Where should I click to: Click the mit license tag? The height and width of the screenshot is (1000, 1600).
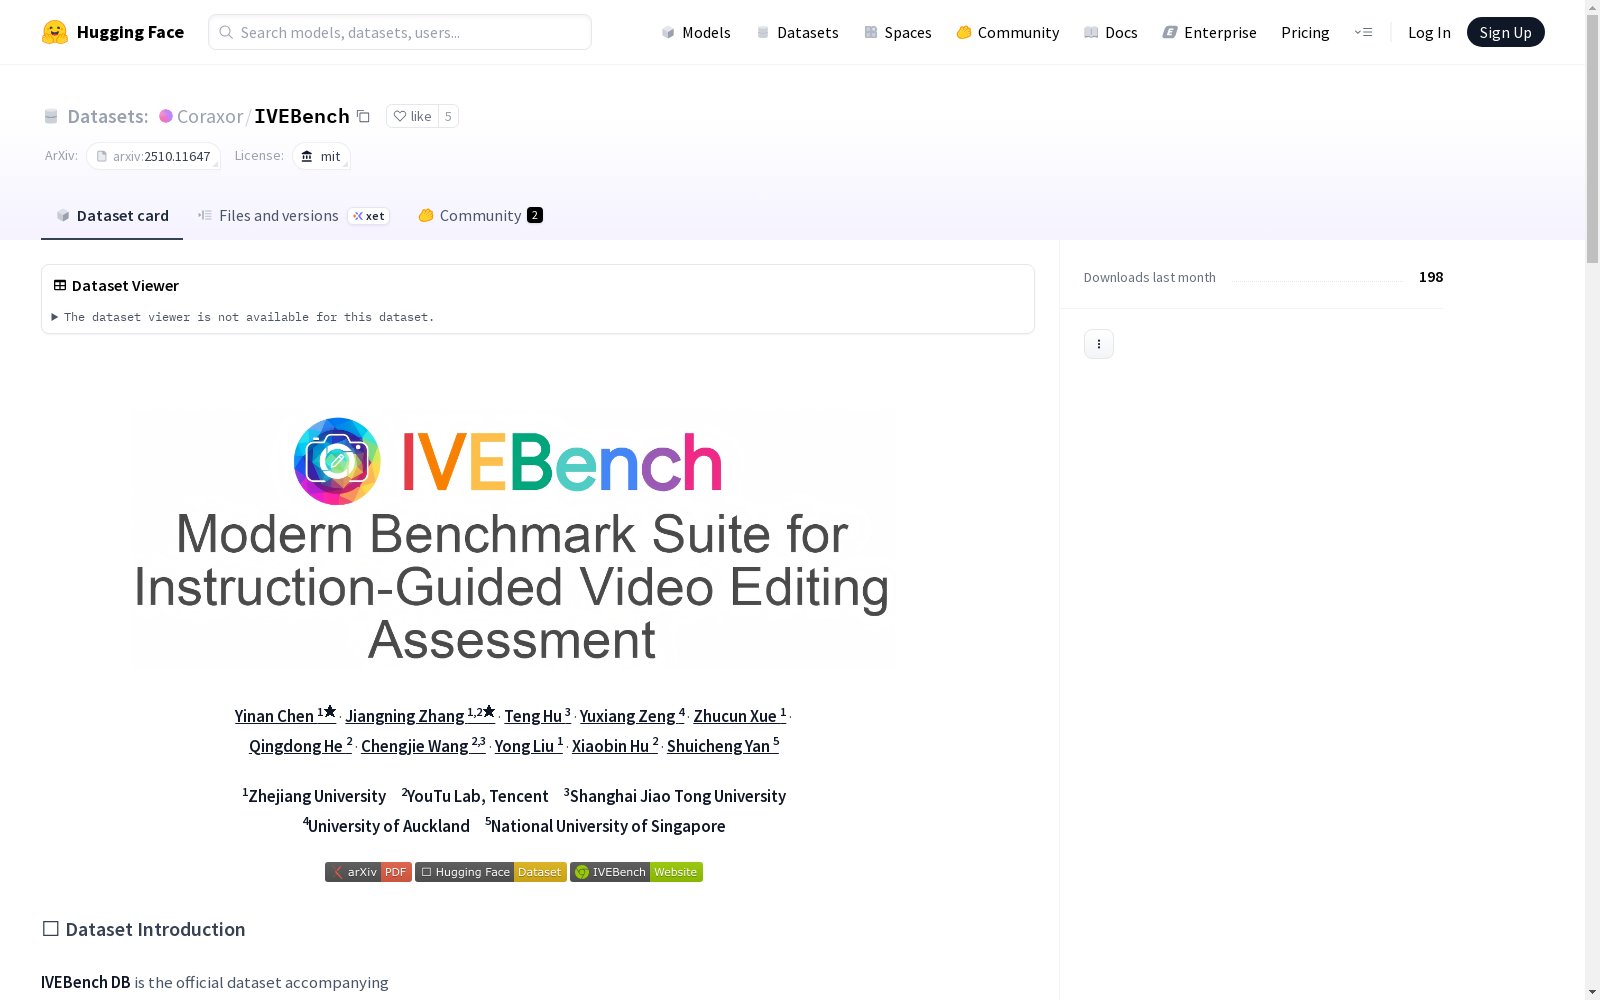(321, 156)
